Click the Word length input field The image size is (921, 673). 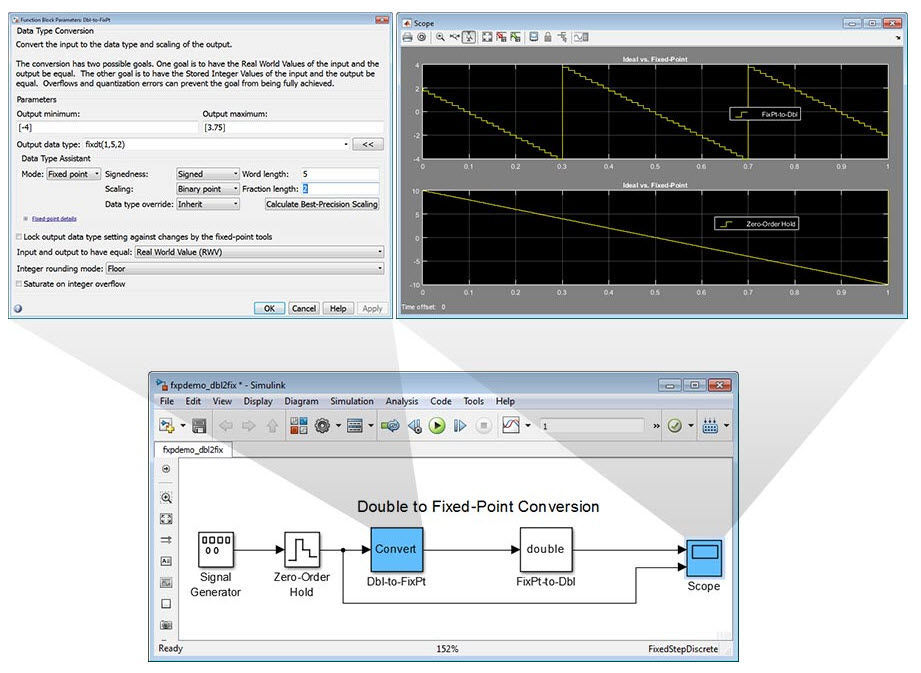[340, 174]
